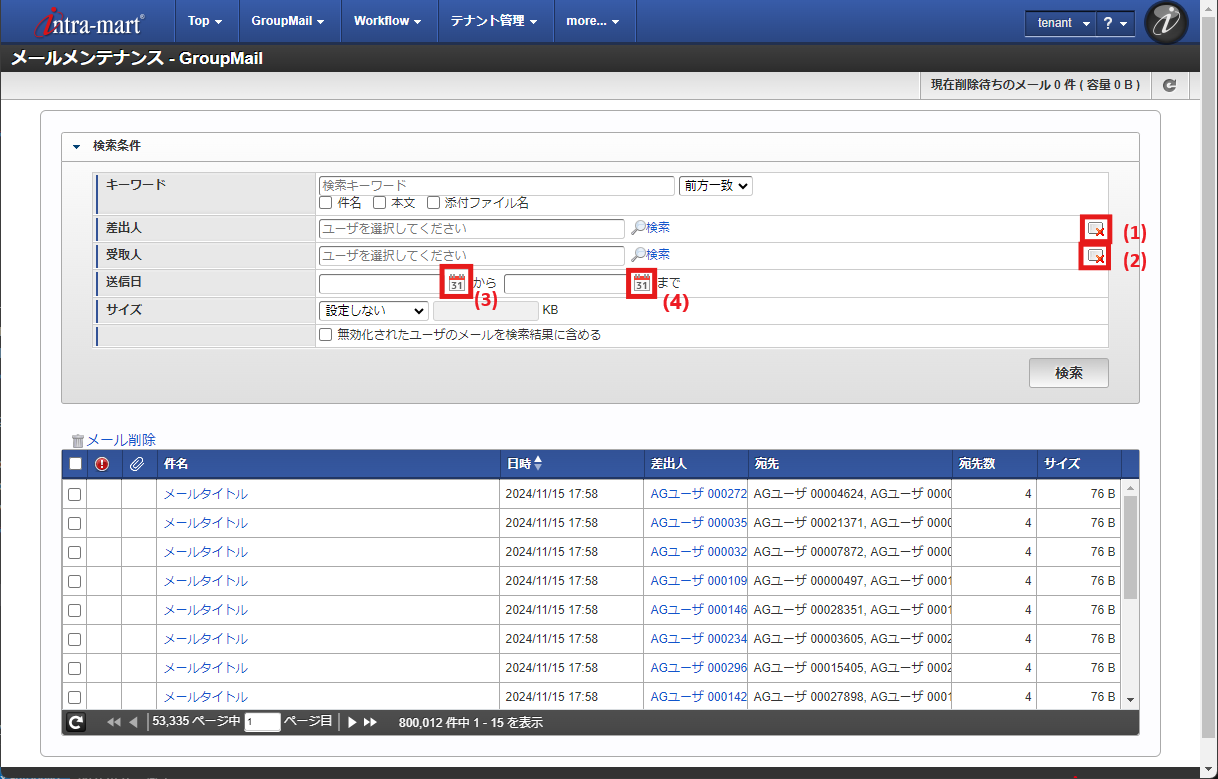Check the 添付ファイル名 option
1218x779 pixels.
coord(433,203)
